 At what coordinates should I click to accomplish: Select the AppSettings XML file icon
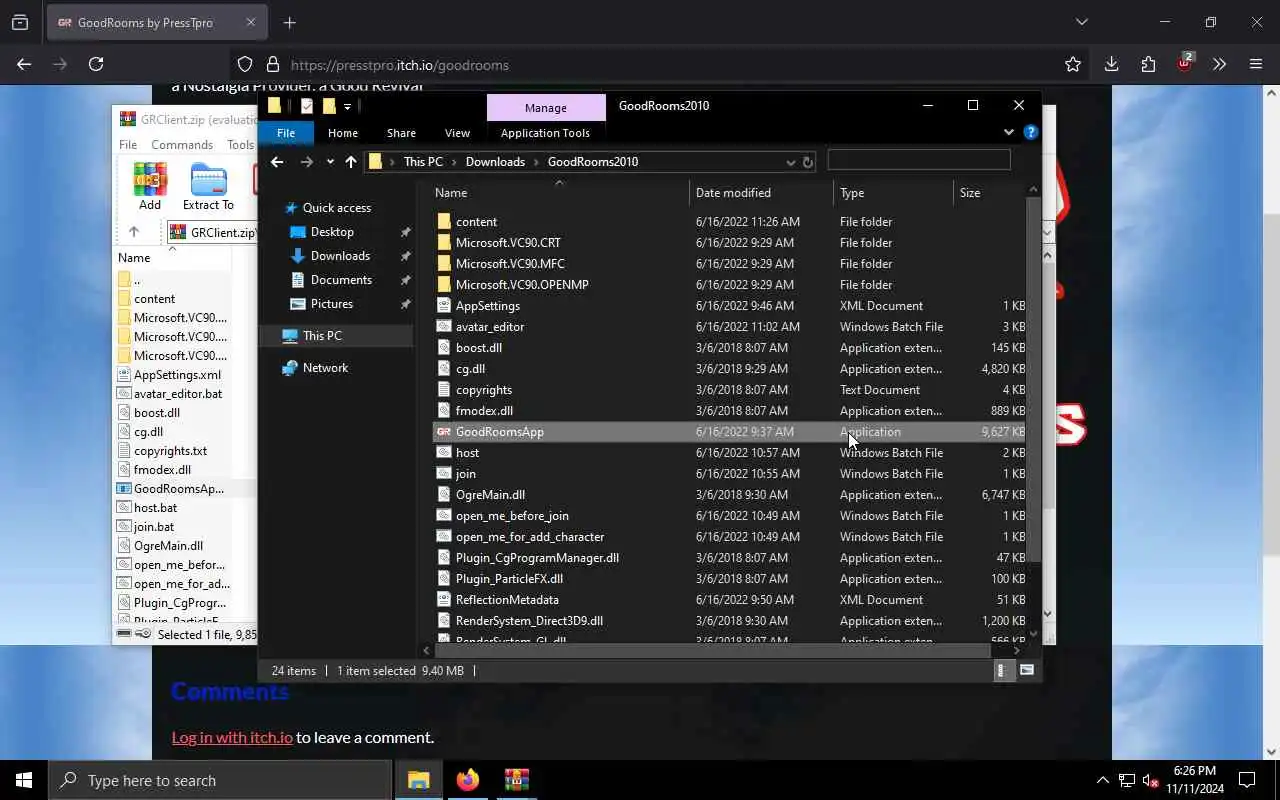click(x=444, y=306)
